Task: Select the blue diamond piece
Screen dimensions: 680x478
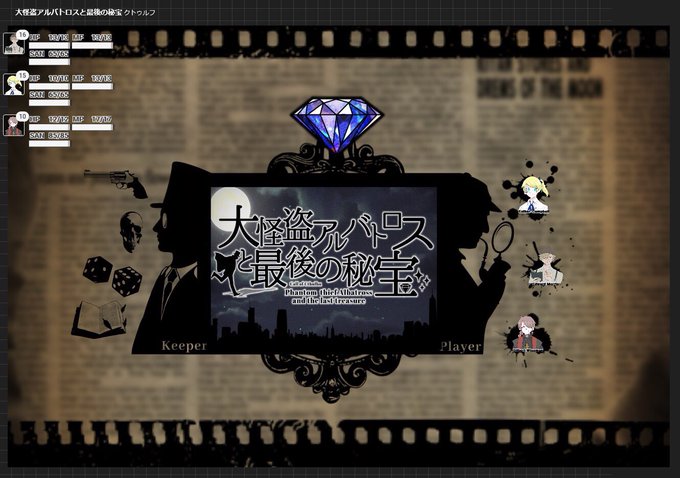Action: coord(337,124)
